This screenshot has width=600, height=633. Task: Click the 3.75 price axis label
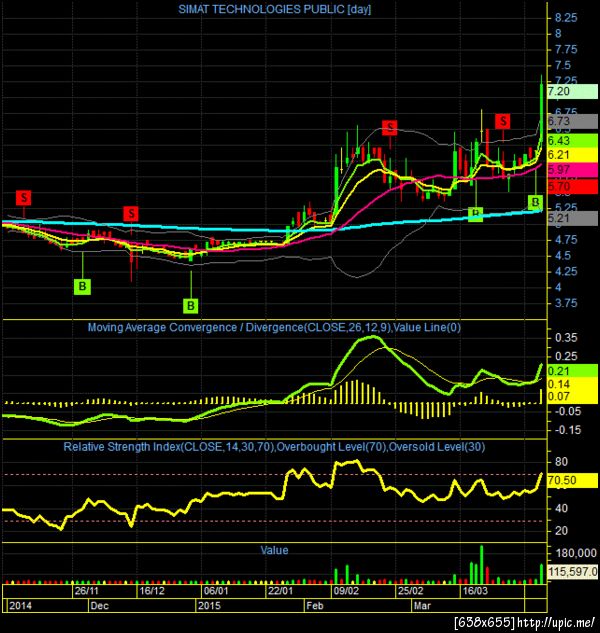[x=566, y=303]
